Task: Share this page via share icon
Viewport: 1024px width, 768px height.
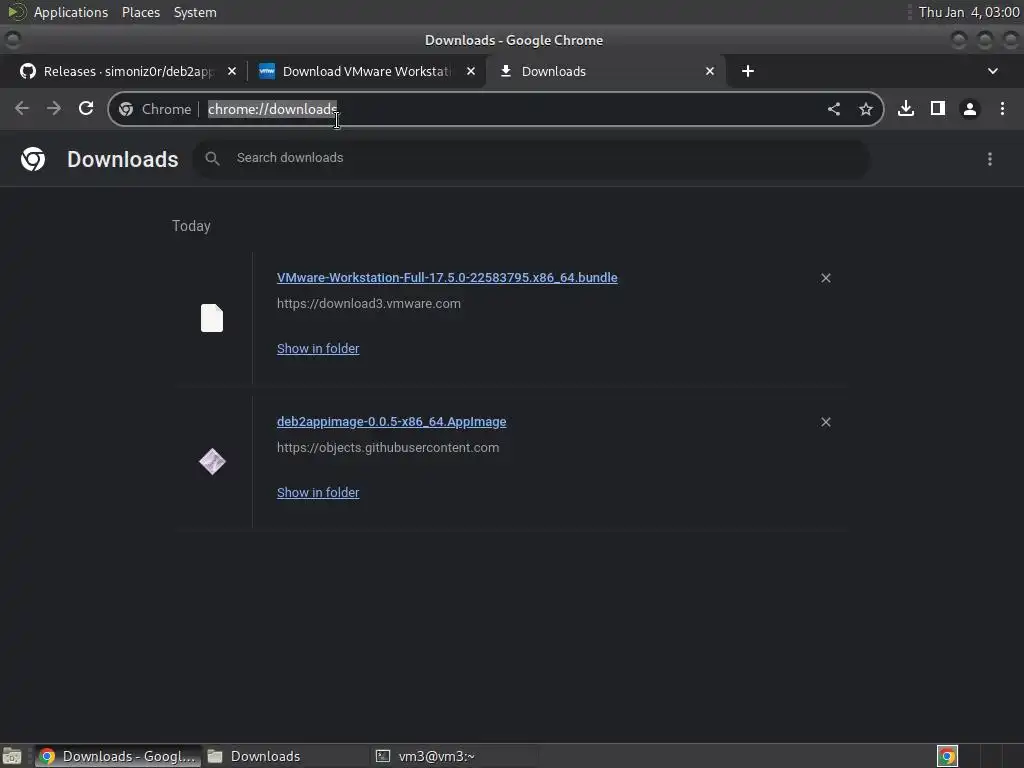Action: [834, 109]
